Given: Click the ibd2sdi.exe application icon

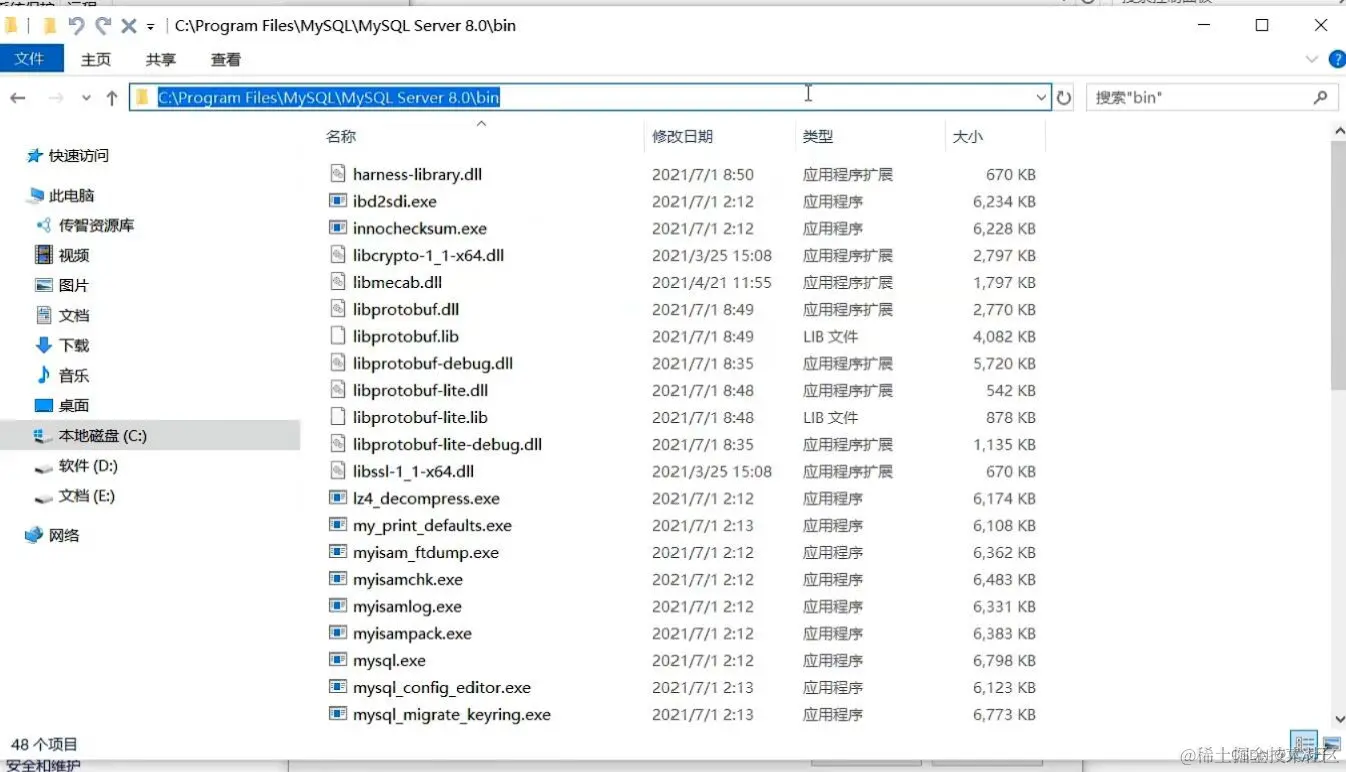Looking at the screenshot, I should click(x=337, y=201).
